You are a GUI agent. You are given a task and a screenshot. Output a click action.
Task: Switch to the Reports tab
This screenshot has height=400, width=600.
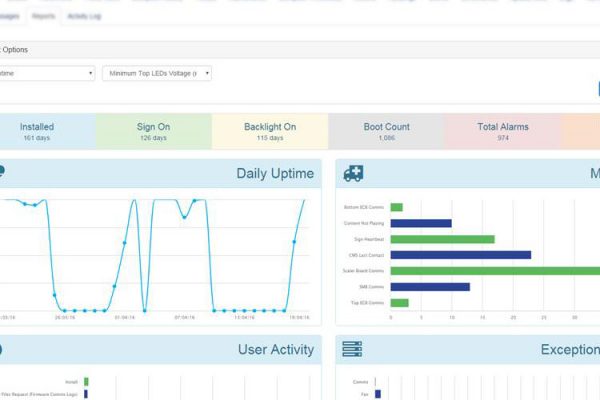[x=43, y=17]
